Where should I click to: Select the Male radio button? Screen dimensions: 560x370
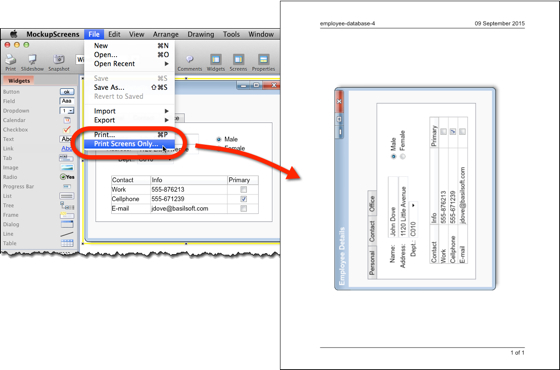219,139
